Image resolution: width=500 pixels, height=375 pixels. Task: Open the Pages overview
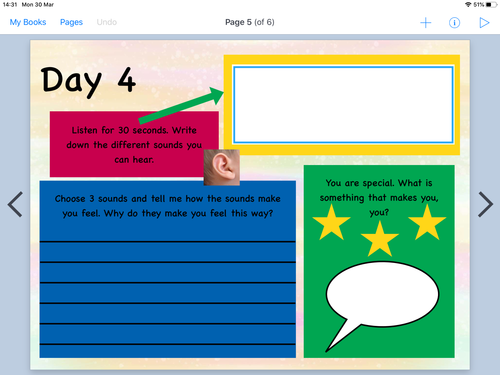click(x=71, y=22)
